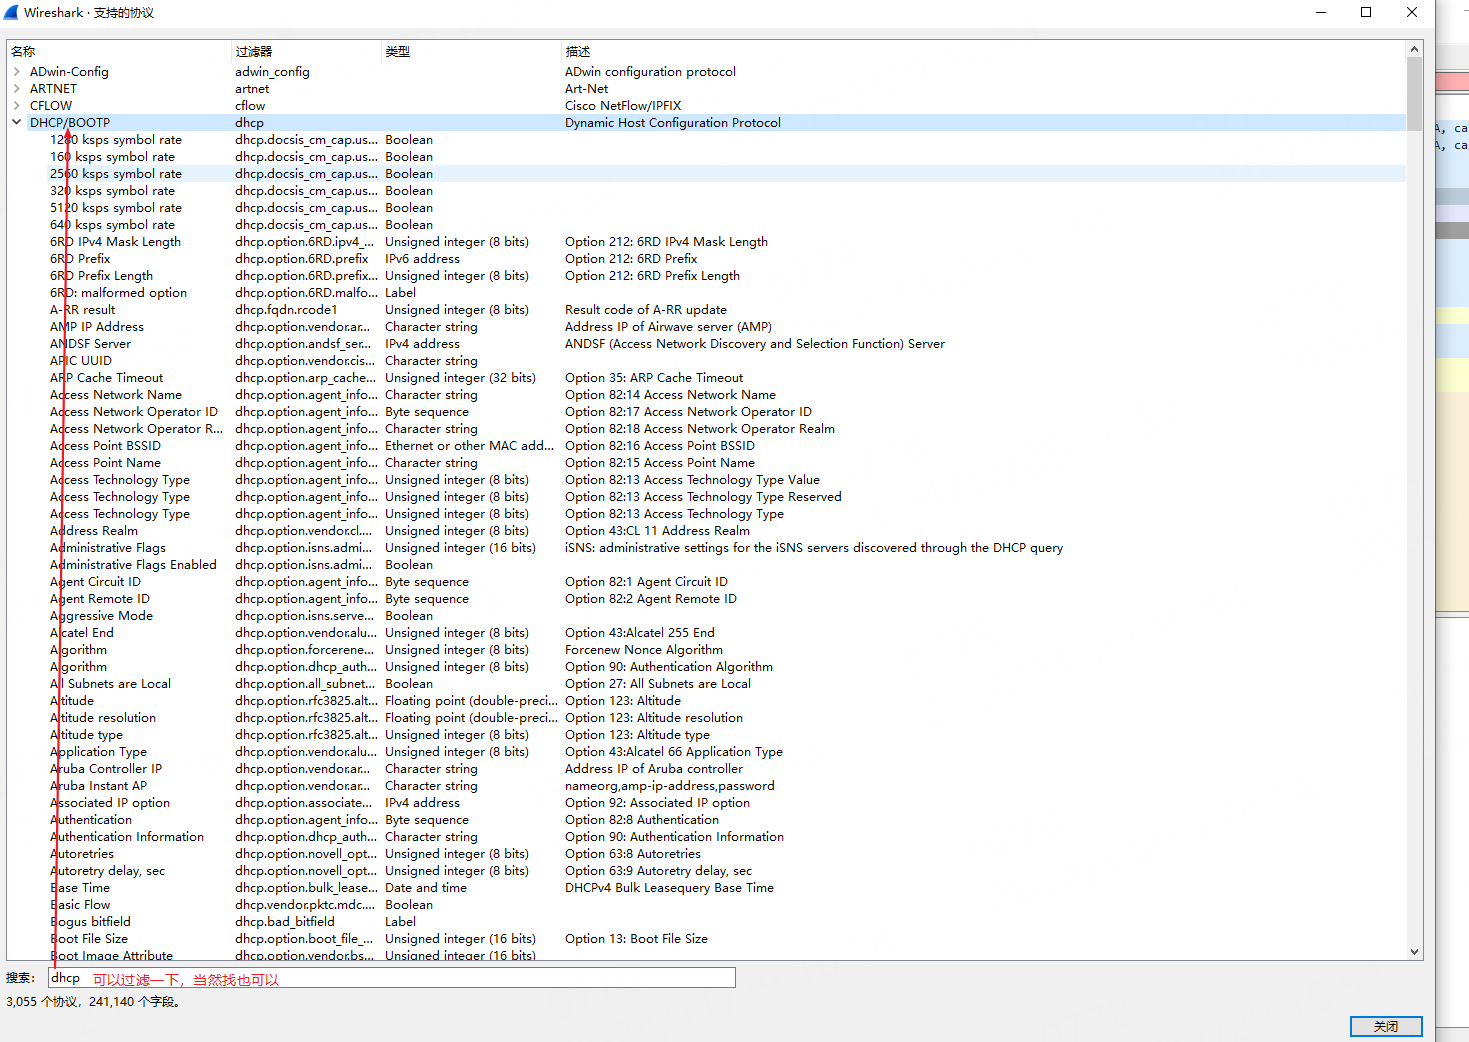Image resolution: width=1469 pixels, height=1042 pixels.
Task: Select the AMP IP Address row
Action: pyautogui.click(x=706, y=327)
